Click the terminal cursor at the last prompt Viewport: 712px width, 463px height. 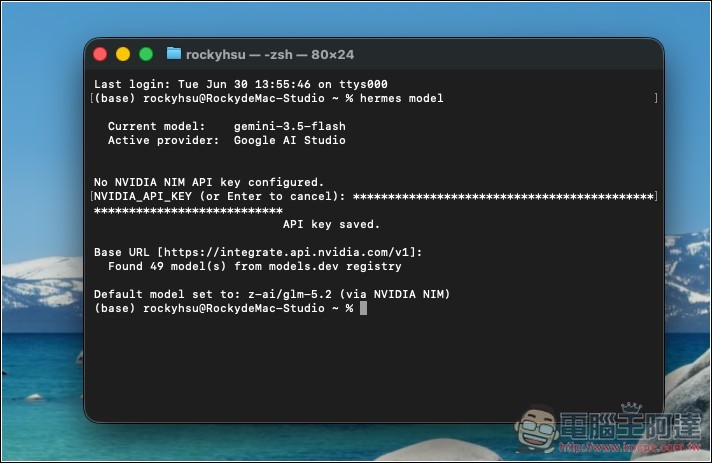tap(363, 308)
